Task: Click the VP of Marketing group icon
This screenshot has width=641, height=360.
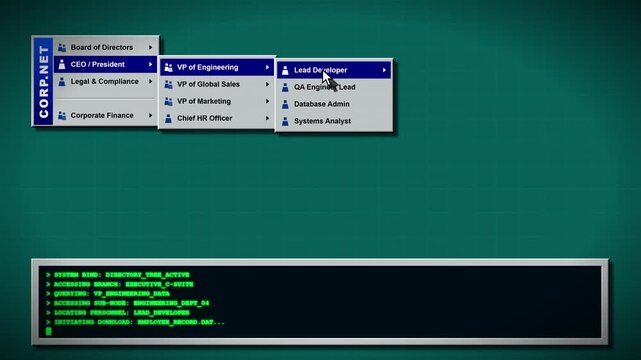Action: 168,101
